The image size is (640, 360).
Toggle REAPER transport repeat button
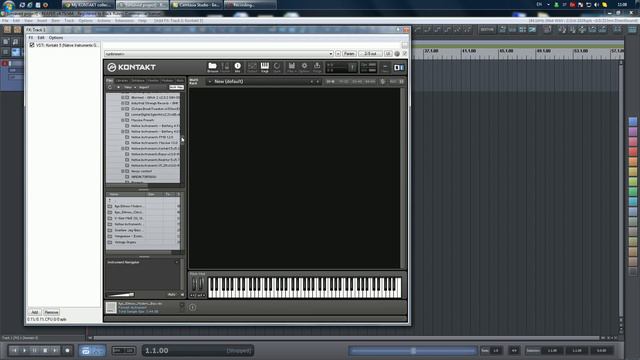(86, 350)
